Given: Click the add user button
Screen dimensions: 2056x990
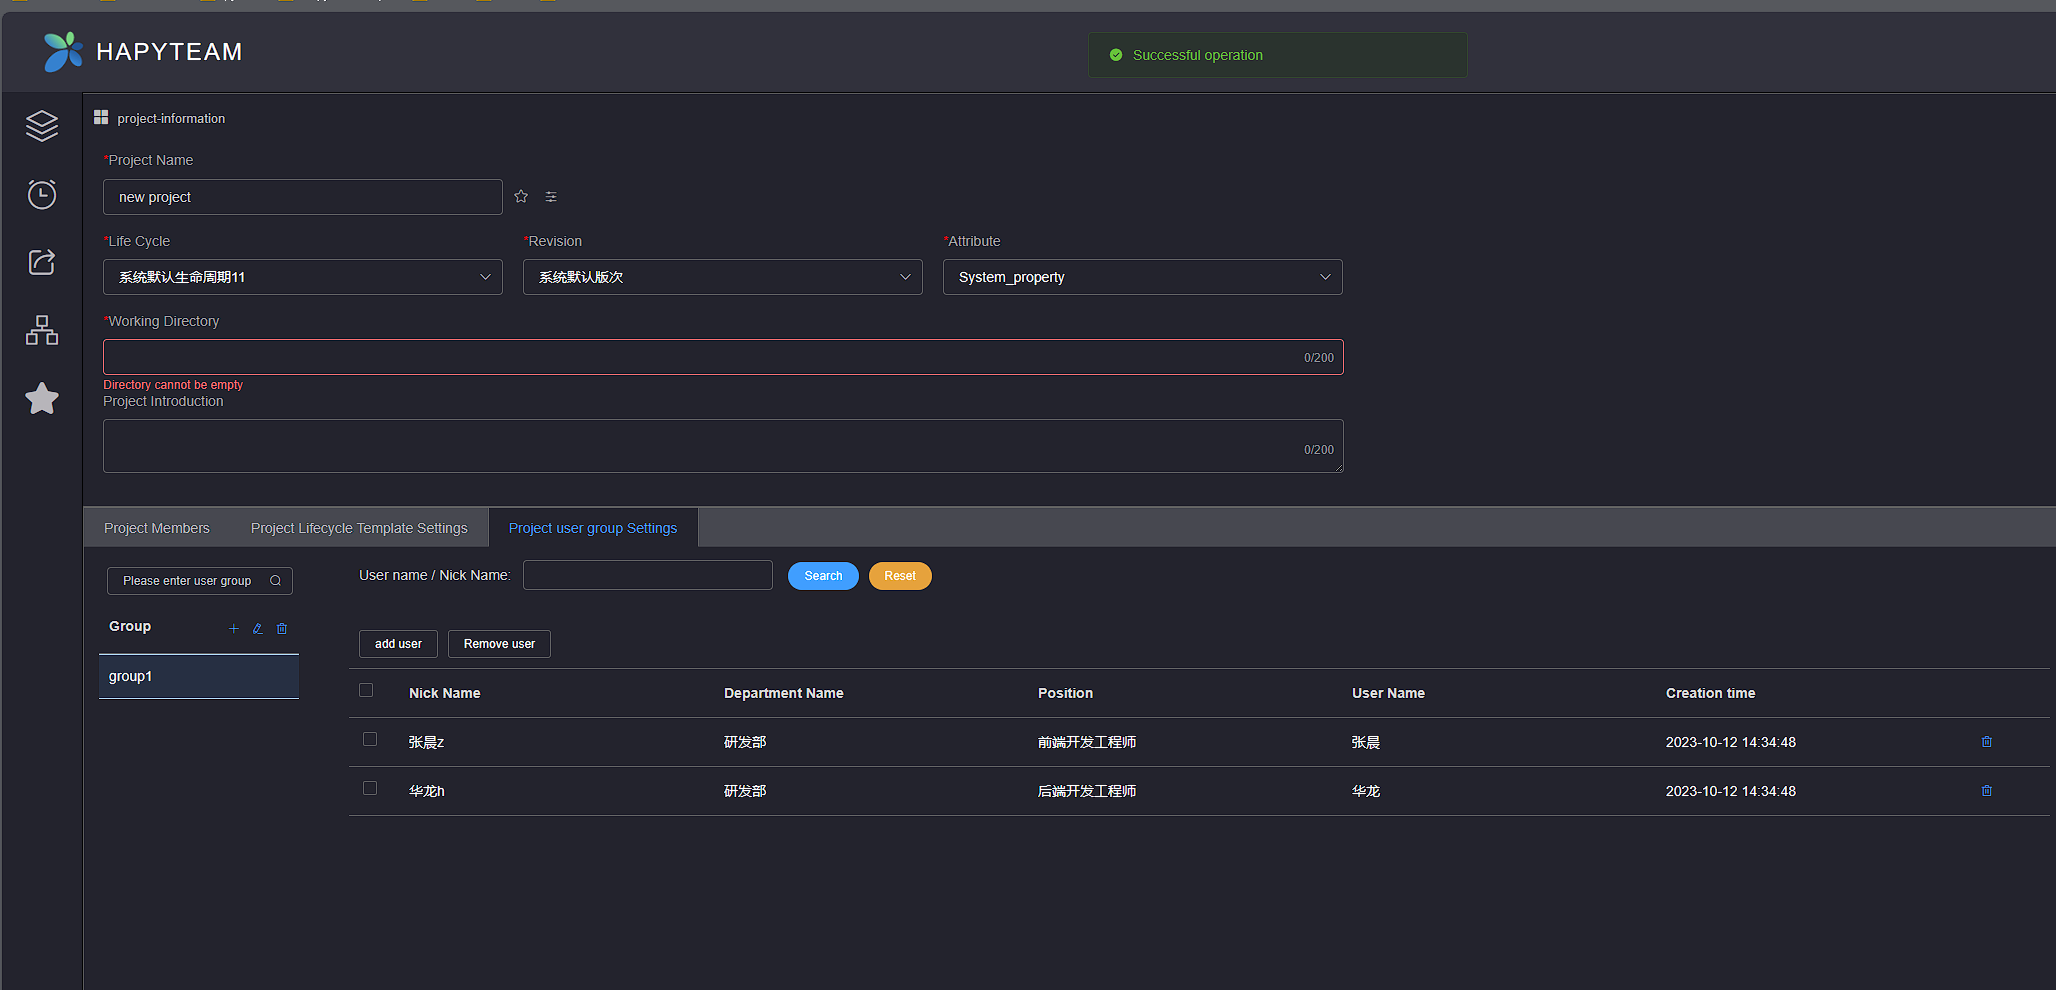Looking at the screenshot, I should click(398, 644).
